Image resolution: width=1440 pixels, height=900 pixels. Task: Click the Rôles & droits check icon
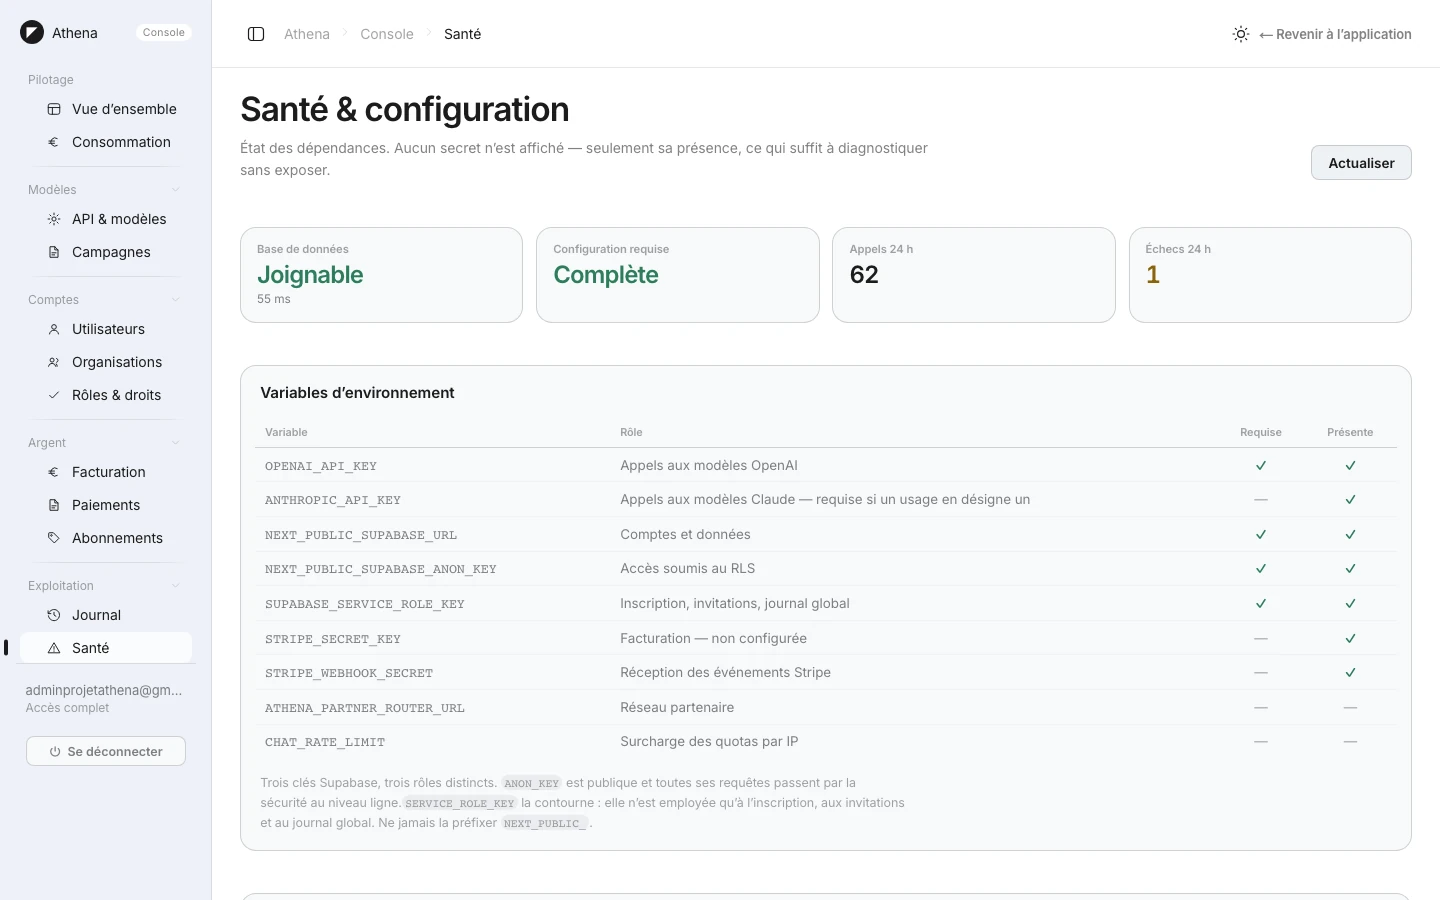(x=54, y=395)
